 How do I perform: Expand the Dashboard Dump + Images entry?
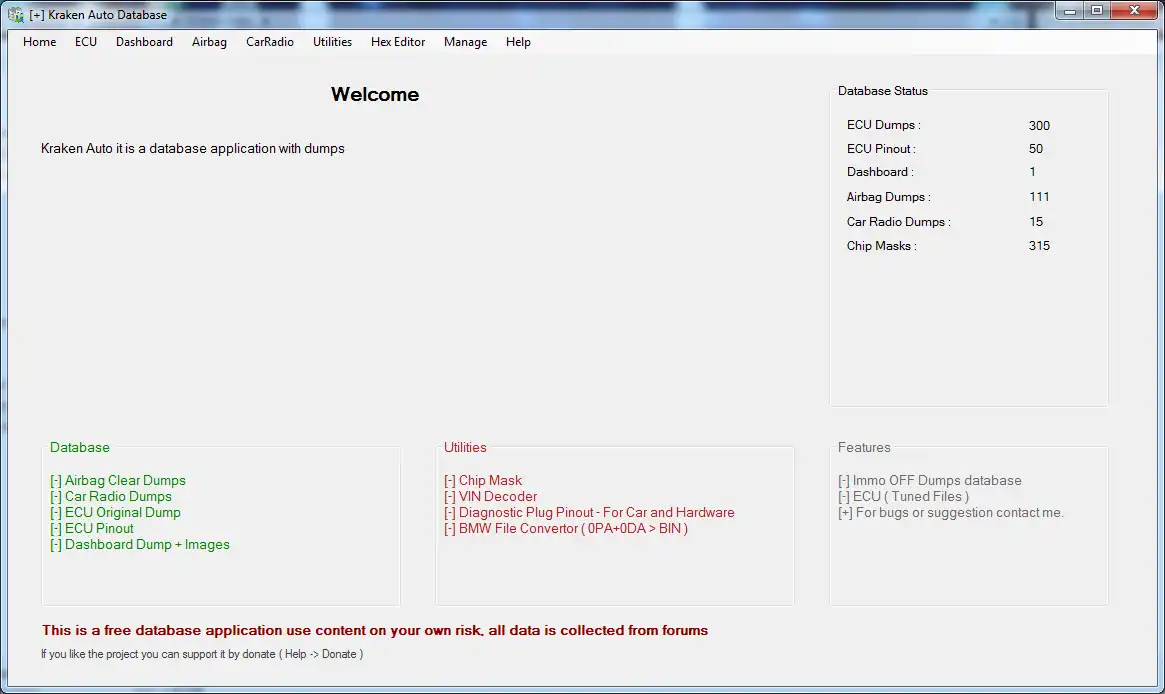click(x=140, y=544)
